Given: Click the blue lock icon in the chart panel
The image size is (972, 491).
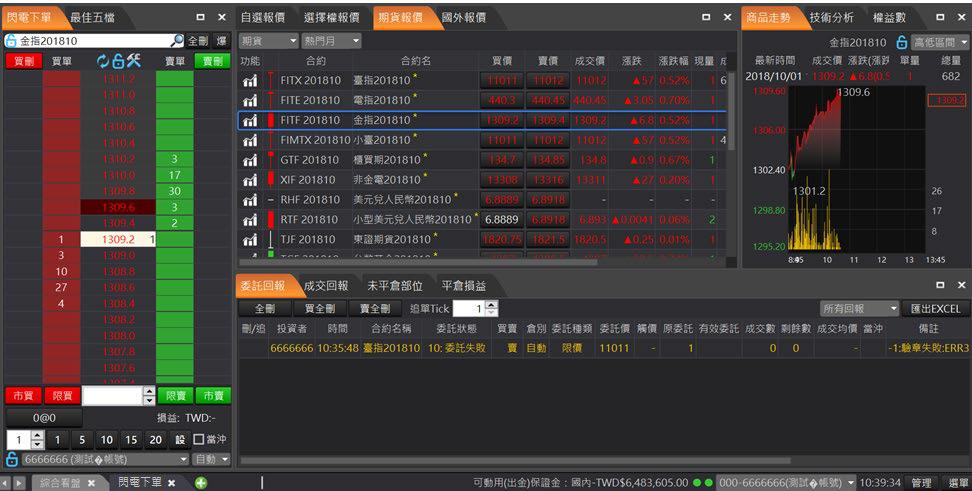Looking at the screenshot, I should 902,43.
